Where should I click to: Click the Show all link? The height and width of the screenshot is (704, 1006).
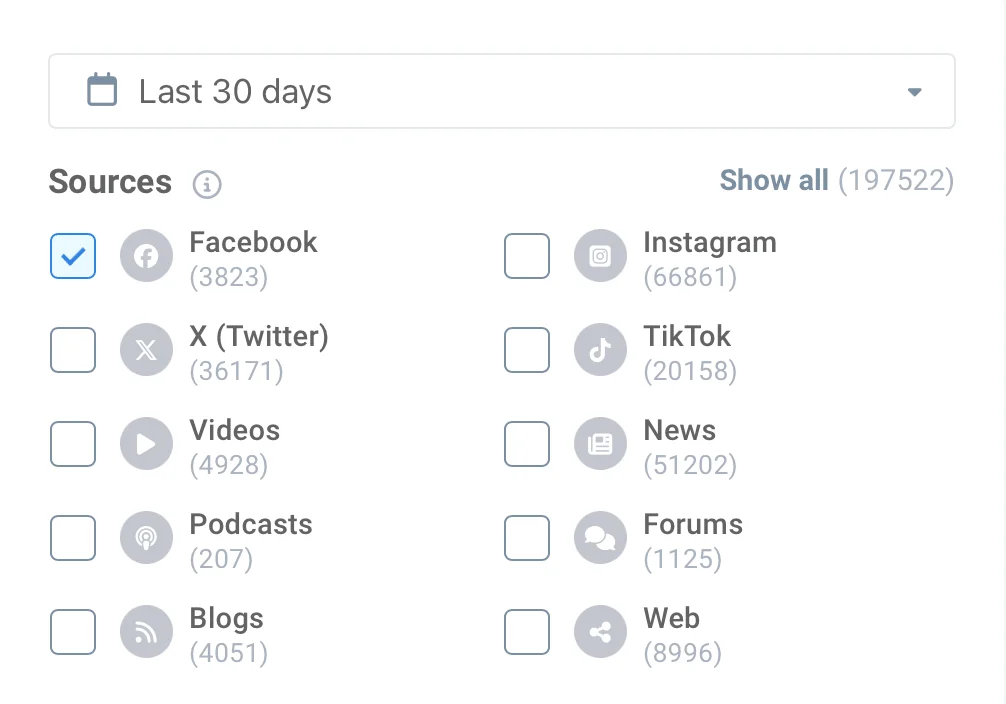click(x=774, y=181)
